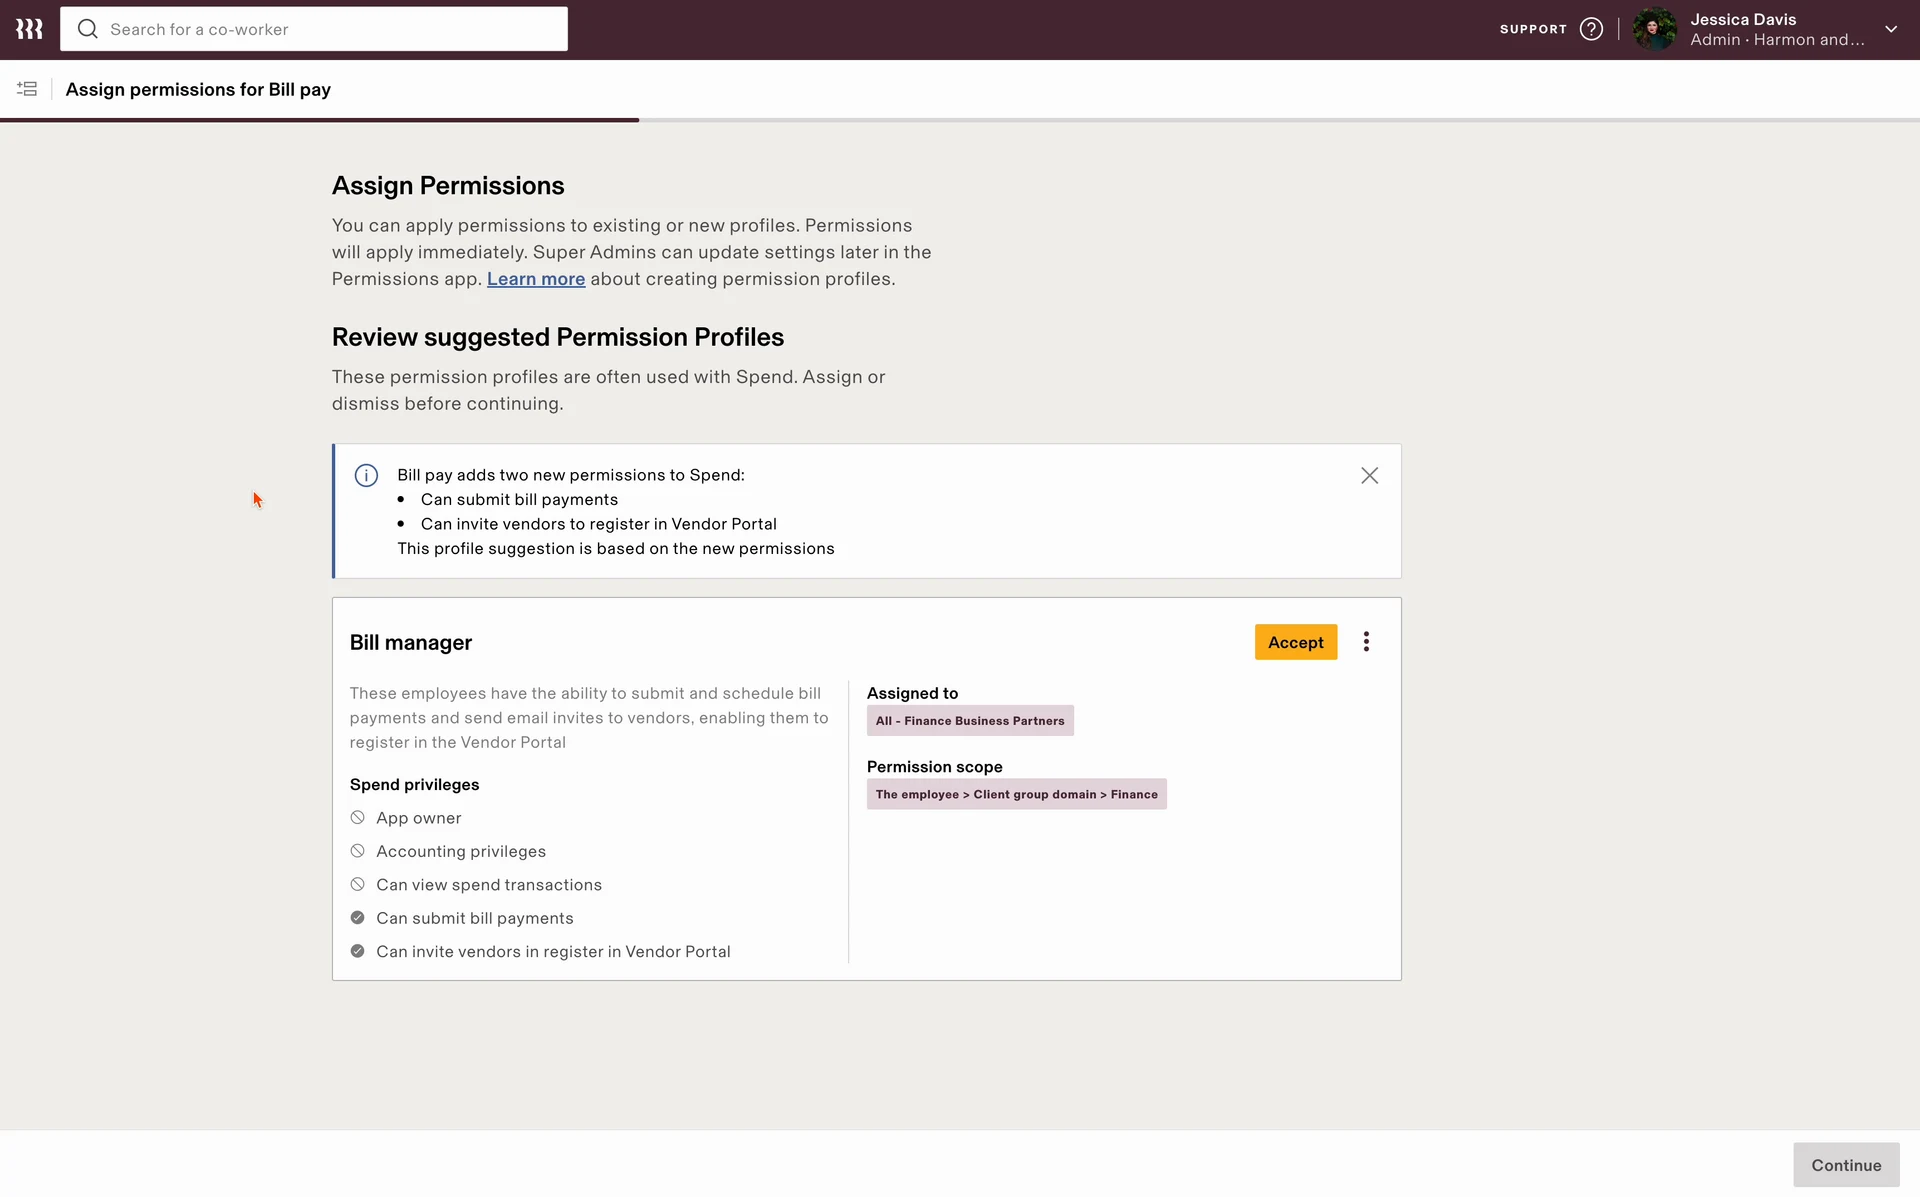Click 'Can invite vendors to register' bullet
This screenshot has height=1197, width=1920.
598,524
